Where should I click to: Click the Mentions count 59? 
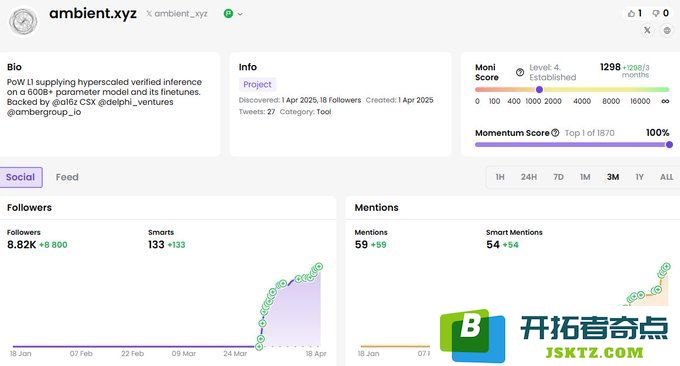click(361, 245)
